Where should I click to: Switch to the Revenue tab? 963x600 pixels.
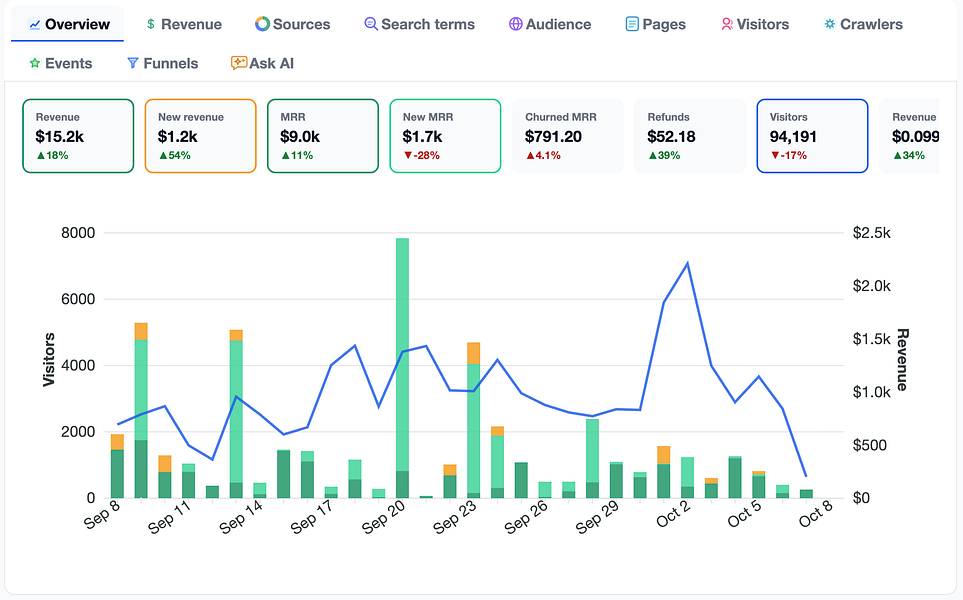coord(184,24)
